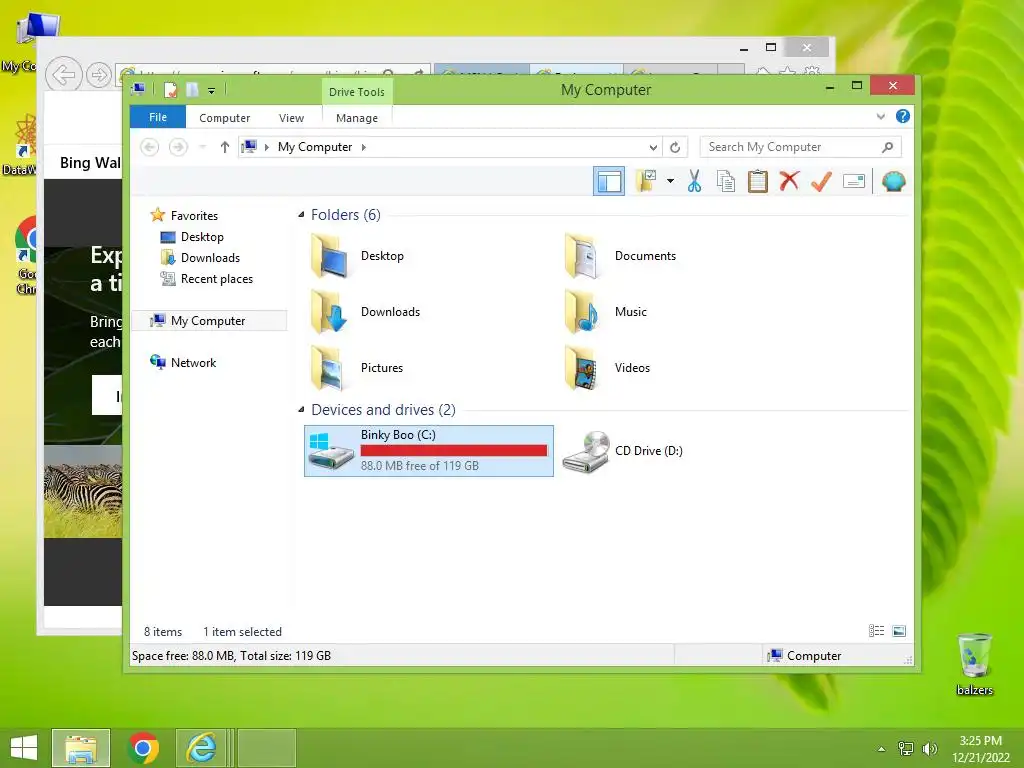Switch to the Computer ribbon tab
1024x768 pixels.
tap(224, 118)
